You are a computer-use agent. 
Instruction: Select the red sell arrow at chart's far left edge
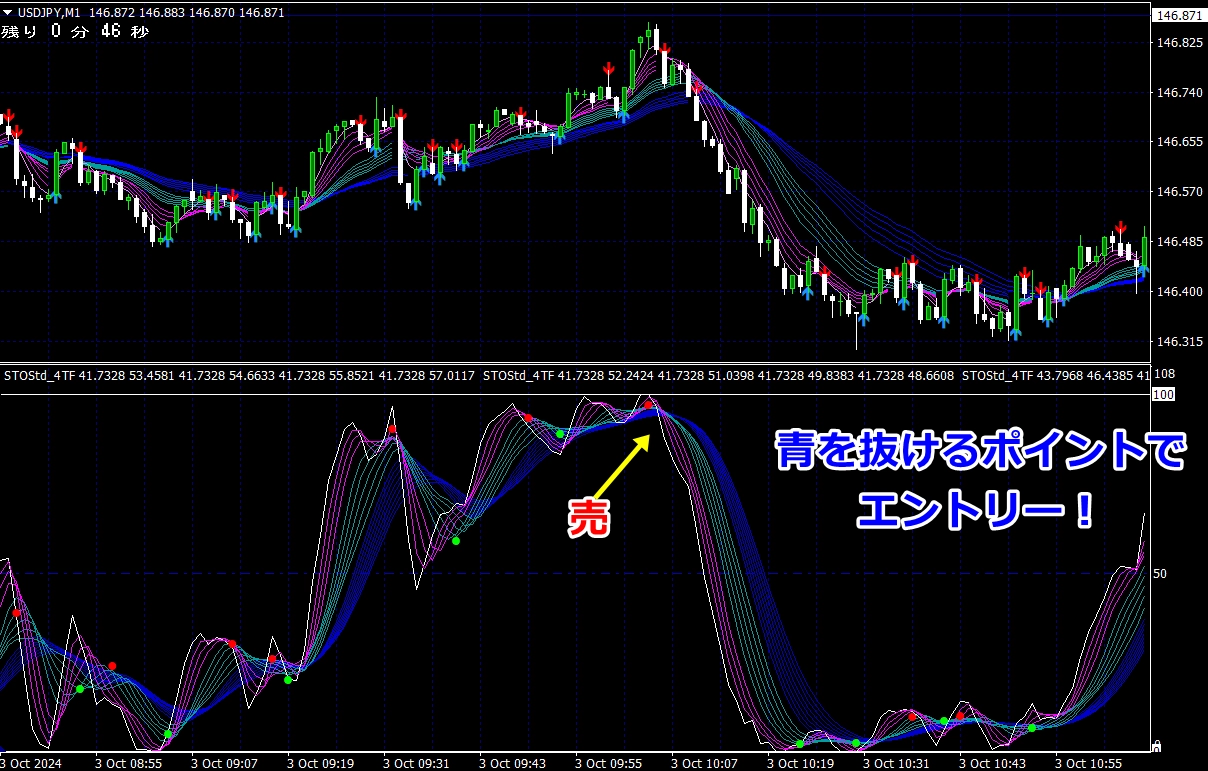[x=9, y=114]
